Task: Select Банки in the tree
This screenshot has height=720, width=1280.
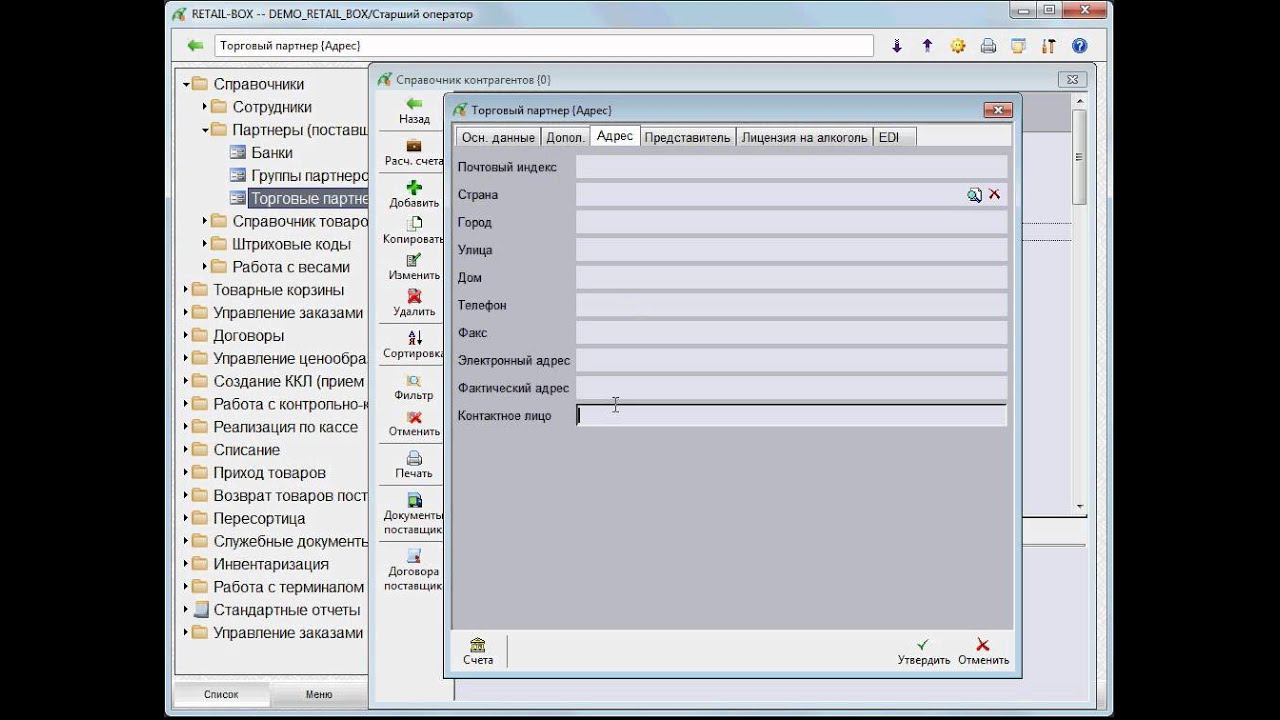Action: coord(271,153)
